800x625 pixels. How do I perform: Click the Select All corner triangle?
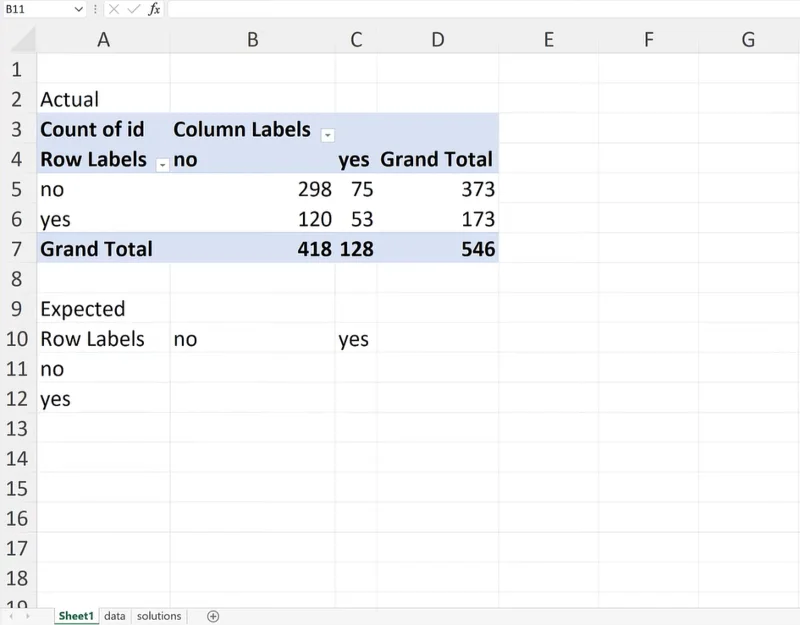pos(23,39)
